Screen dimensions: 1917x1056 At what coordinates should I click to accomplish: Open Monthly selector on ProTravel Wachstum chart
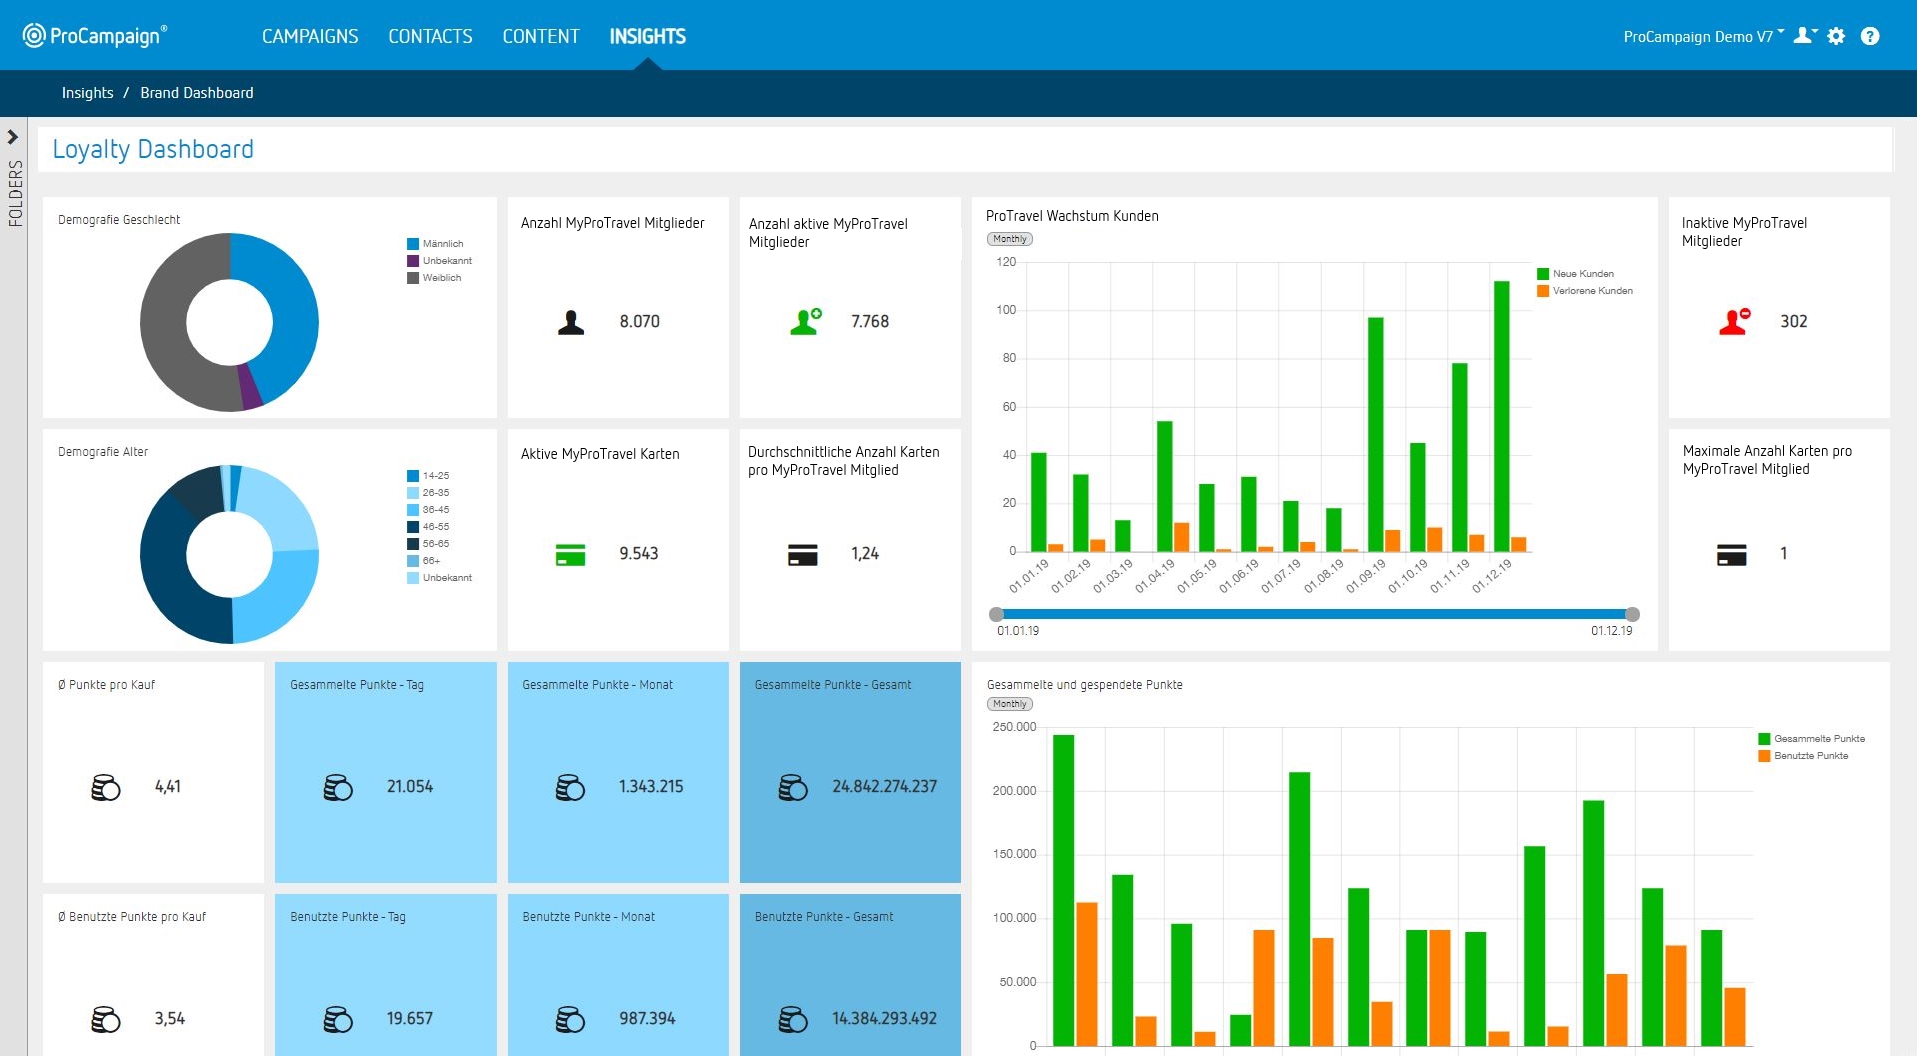point(1009,239)
